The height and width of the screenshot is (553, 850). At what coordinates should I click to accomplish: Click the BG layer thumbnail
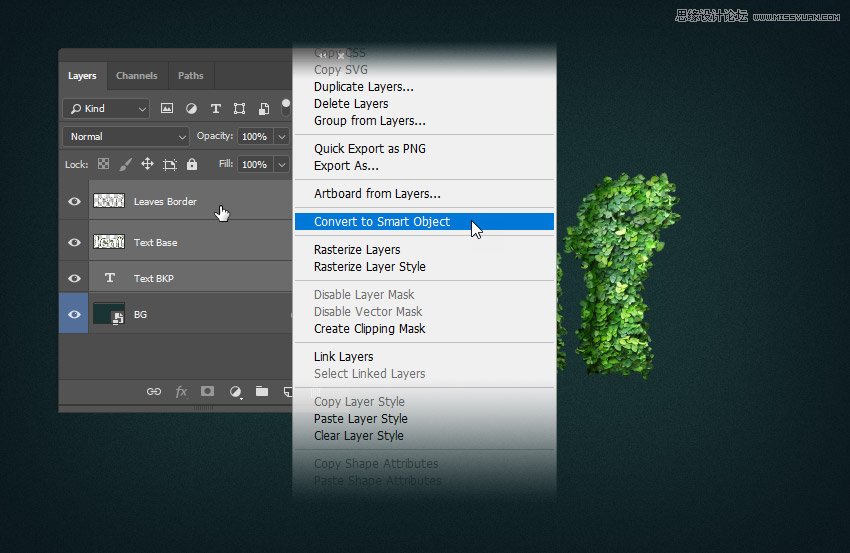(x=108, y=314)
